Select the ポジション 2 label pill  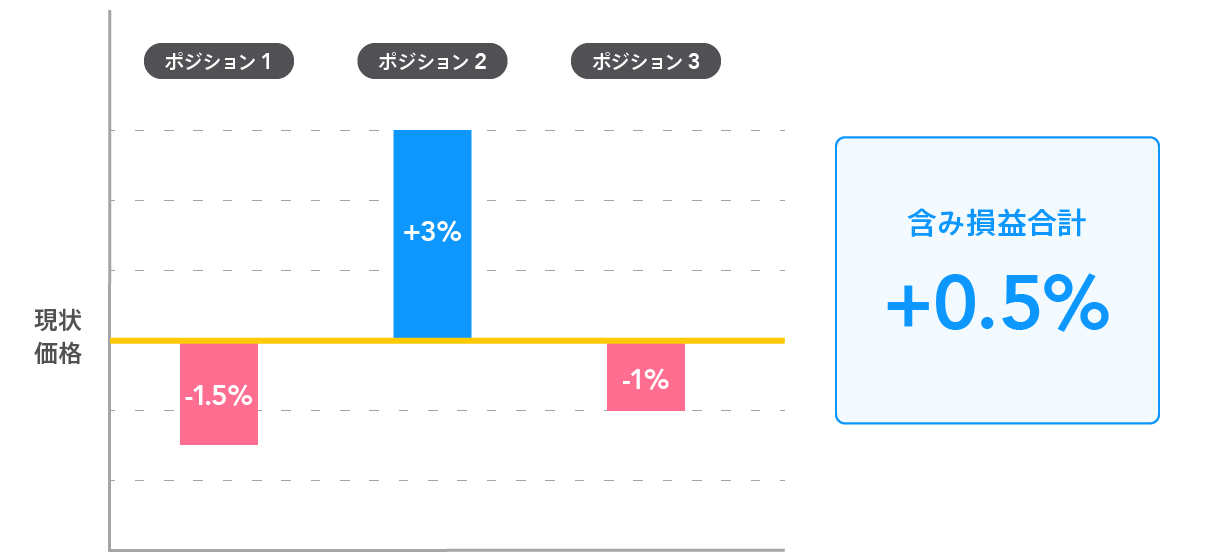(x=432, y=62)
